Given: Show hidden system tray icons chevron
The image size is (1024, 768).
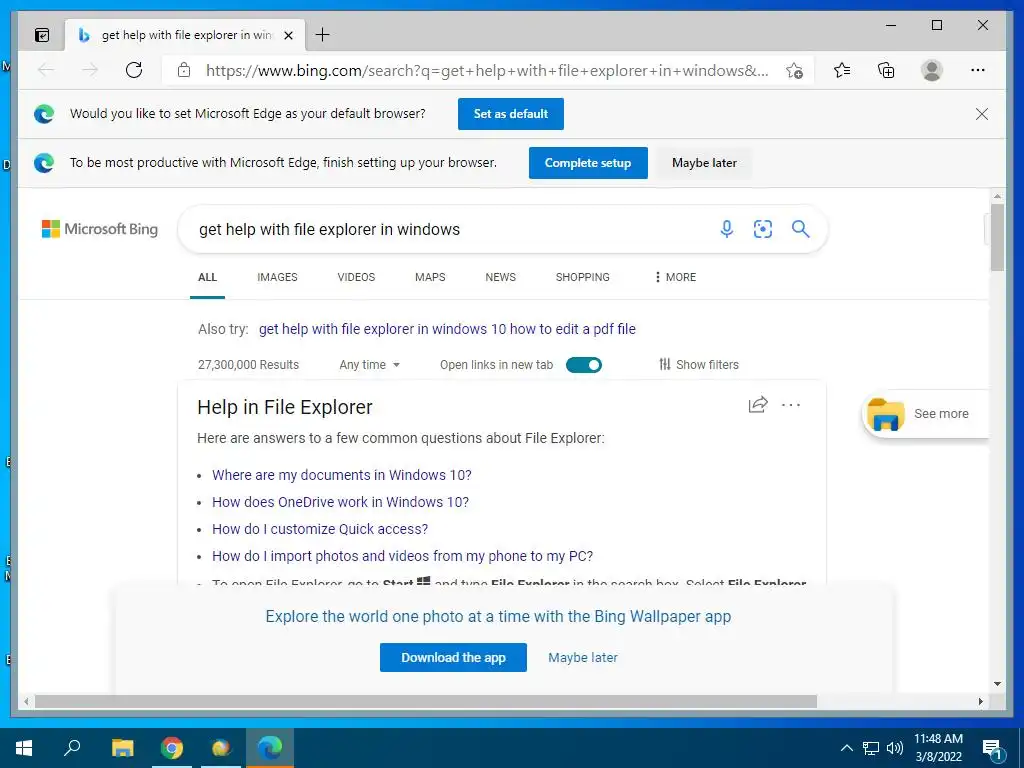Looking at the screenshot, I should pyautogui.click(x=846, y=748).
